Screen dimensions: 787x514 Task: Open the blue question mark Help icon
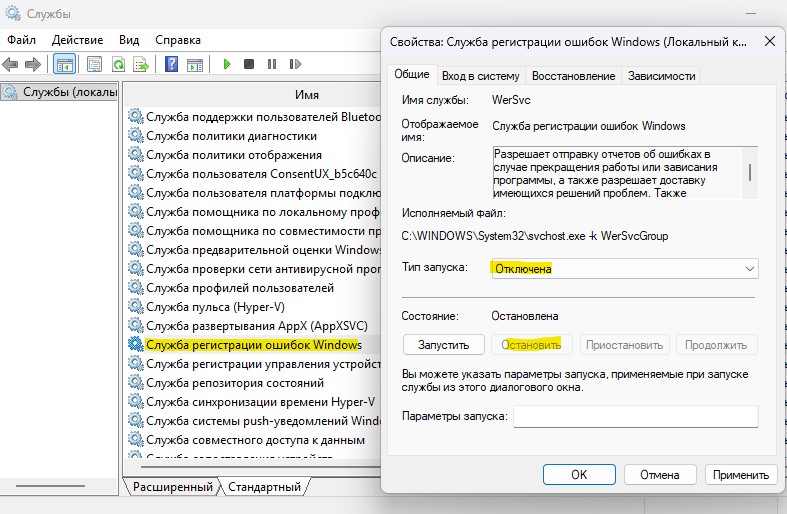pos(171,64)
